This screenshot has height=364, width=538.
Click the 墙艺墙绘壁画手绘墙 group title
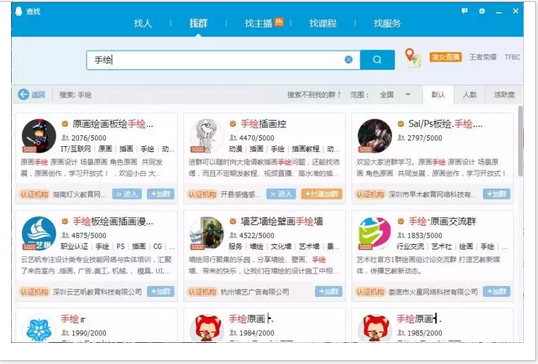pos(282,222)
